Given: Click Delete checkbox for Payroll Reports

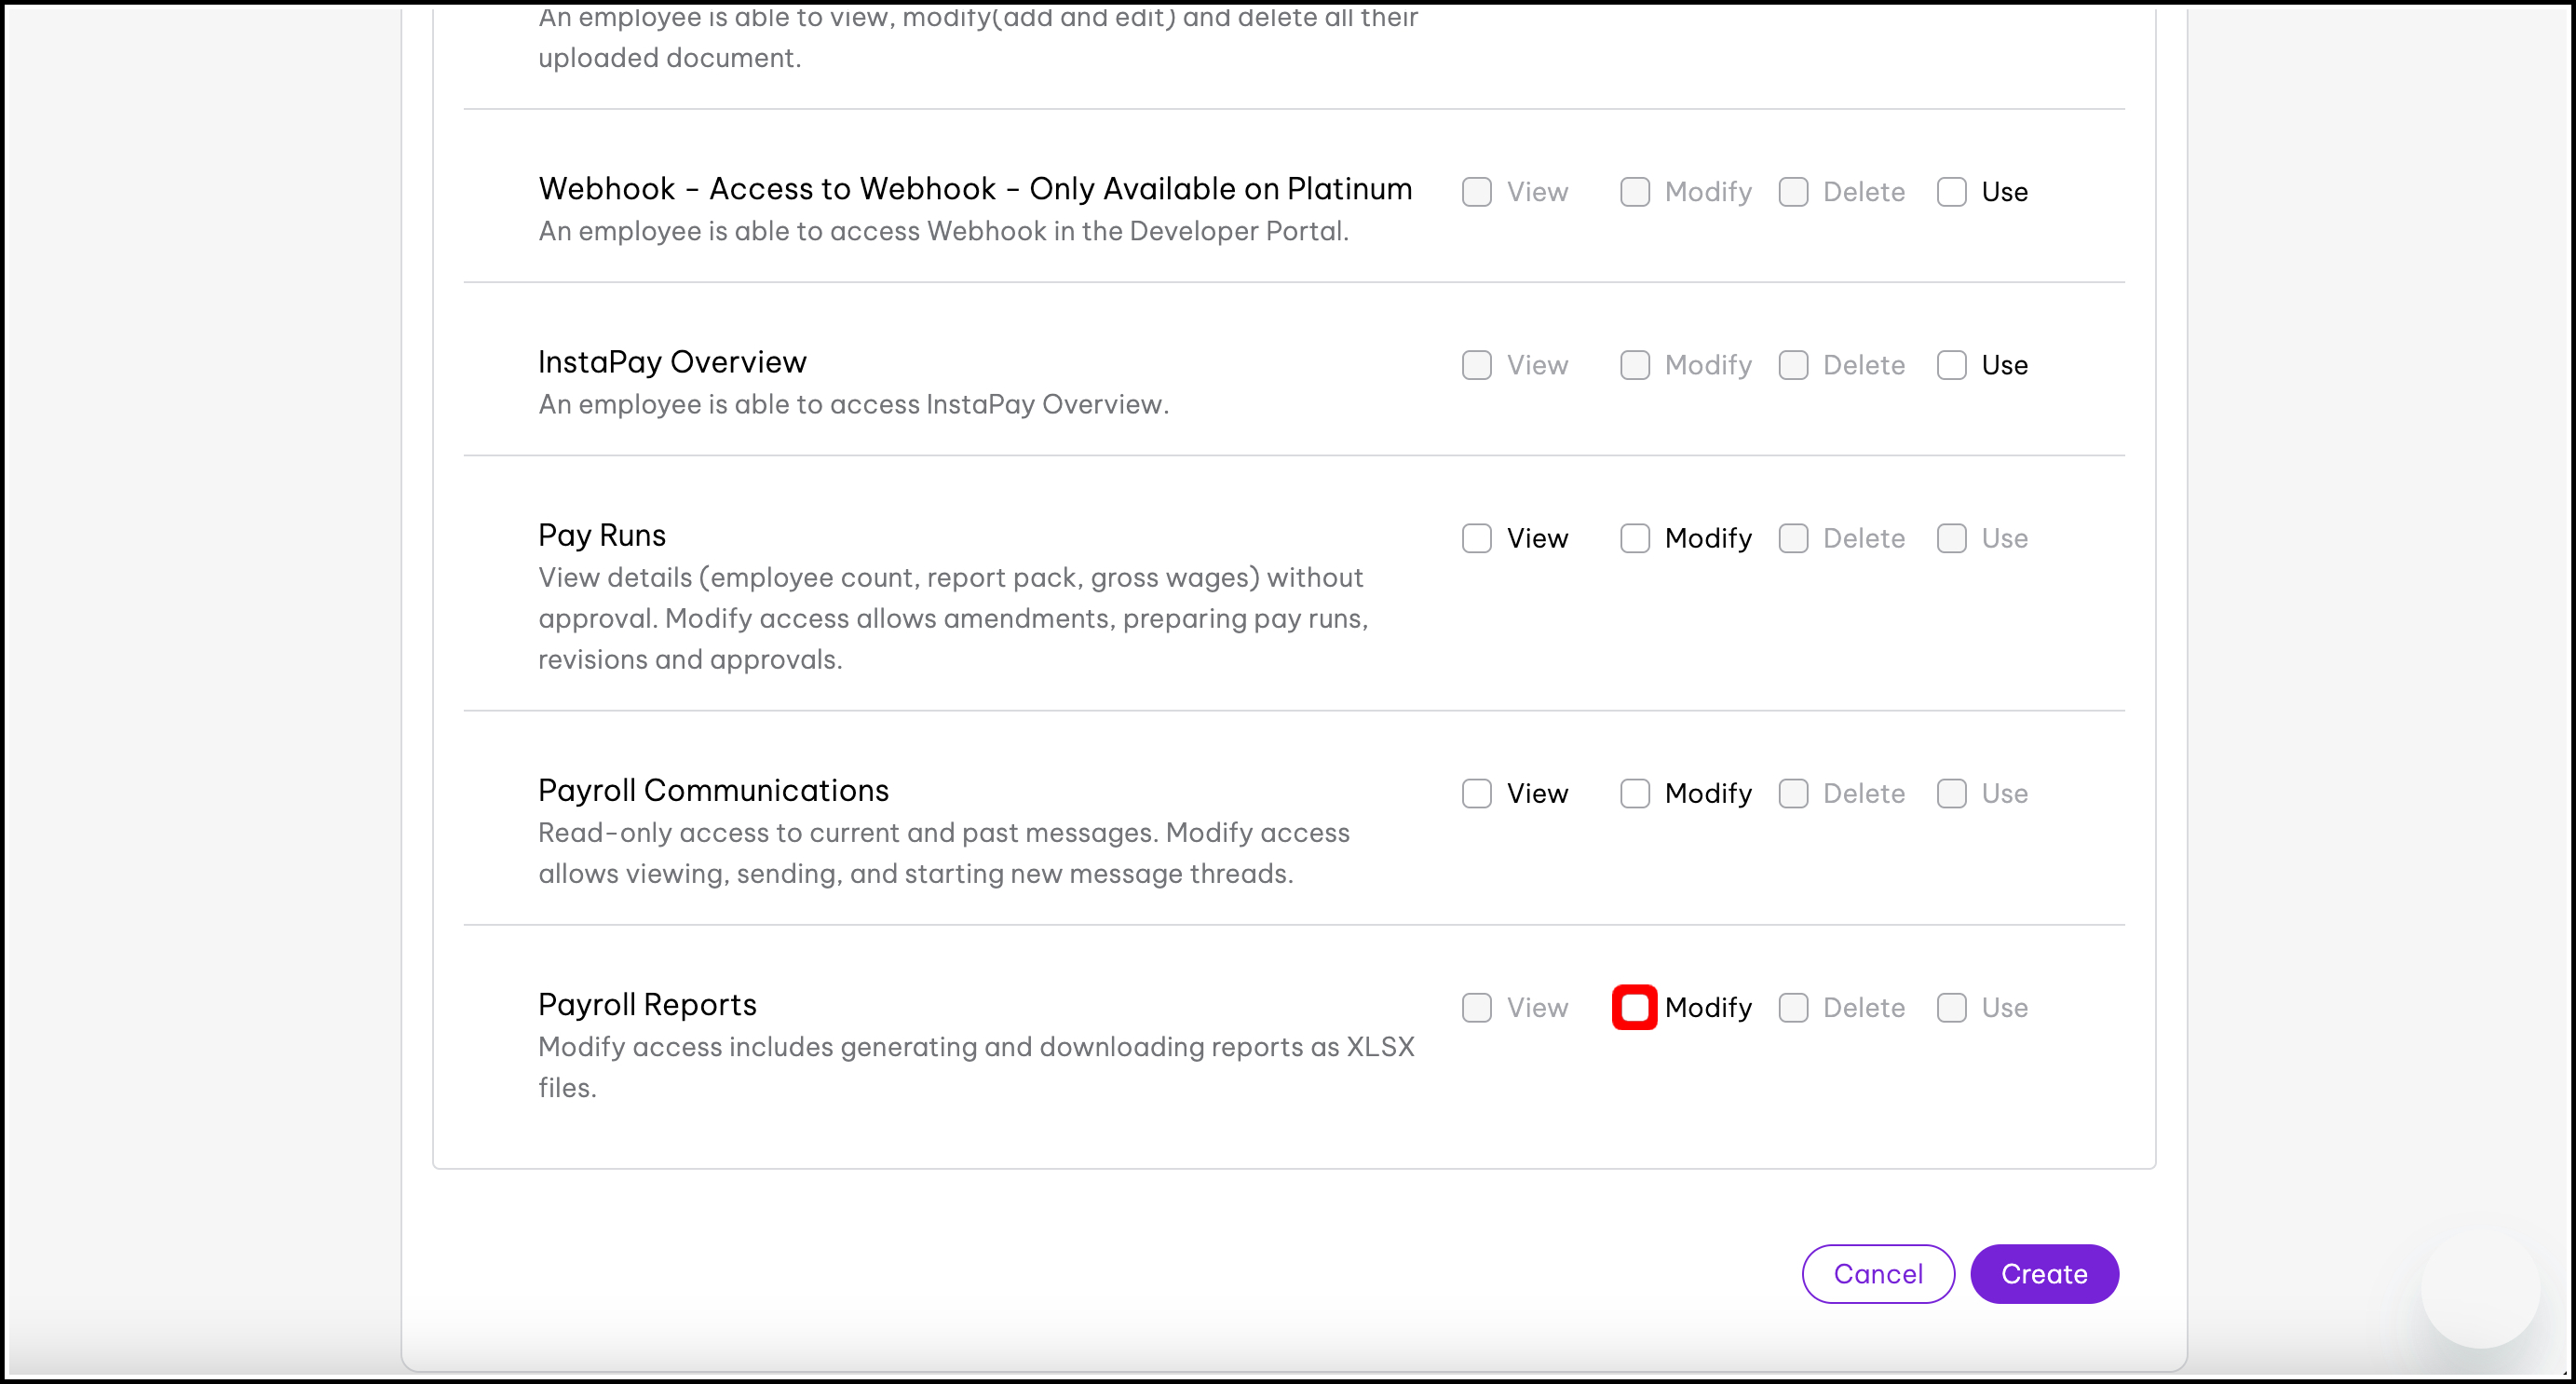Looking at the screenshot, I should coord(1793,1007).
